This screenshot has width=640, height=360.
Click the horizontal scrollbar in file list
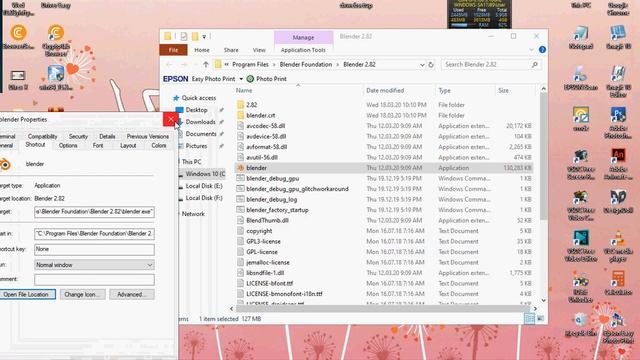tap(382, 309)
